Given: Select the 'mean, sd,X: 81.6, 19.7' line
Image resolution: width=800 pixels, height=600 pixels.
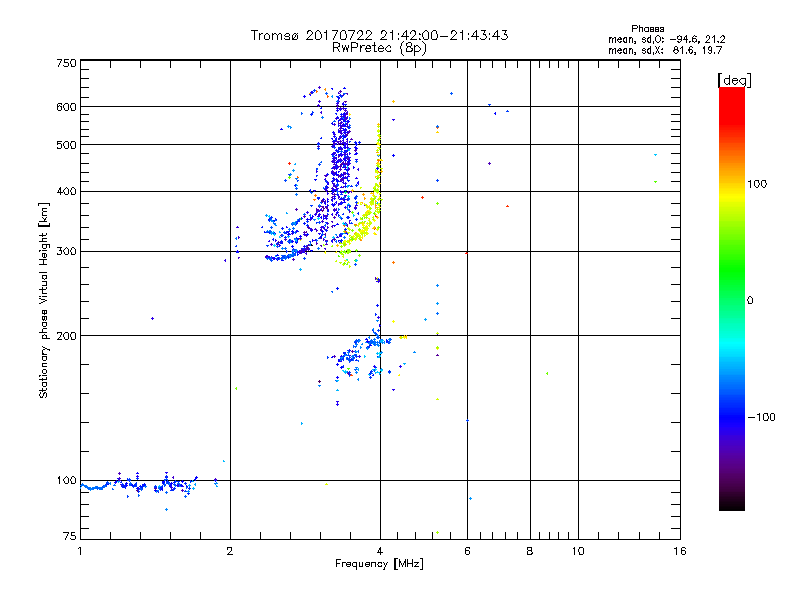Looking at the screenshot, I should (665, 50).
